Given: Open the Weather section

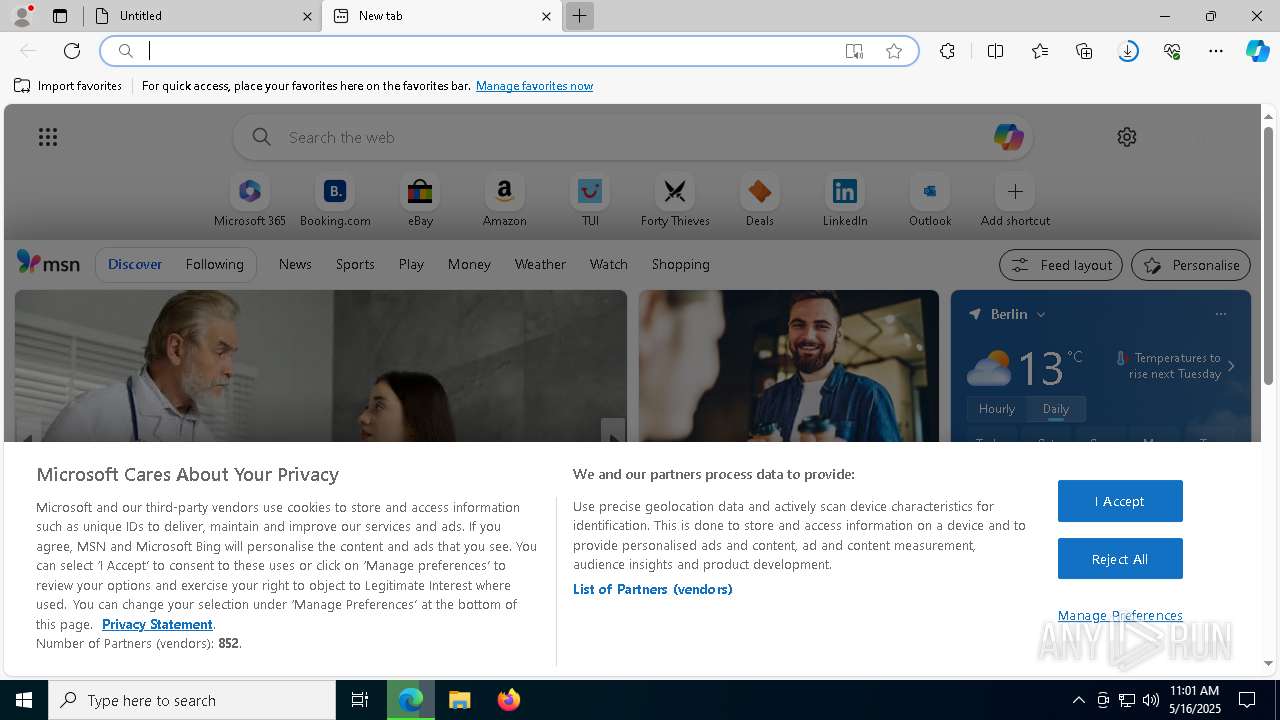Looking at the screenshot, I should (x=540, y=264).
